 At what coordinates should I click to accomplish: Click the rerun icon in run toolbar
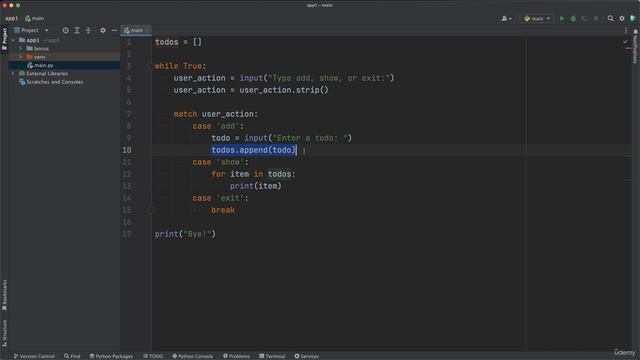coord(584,18)
